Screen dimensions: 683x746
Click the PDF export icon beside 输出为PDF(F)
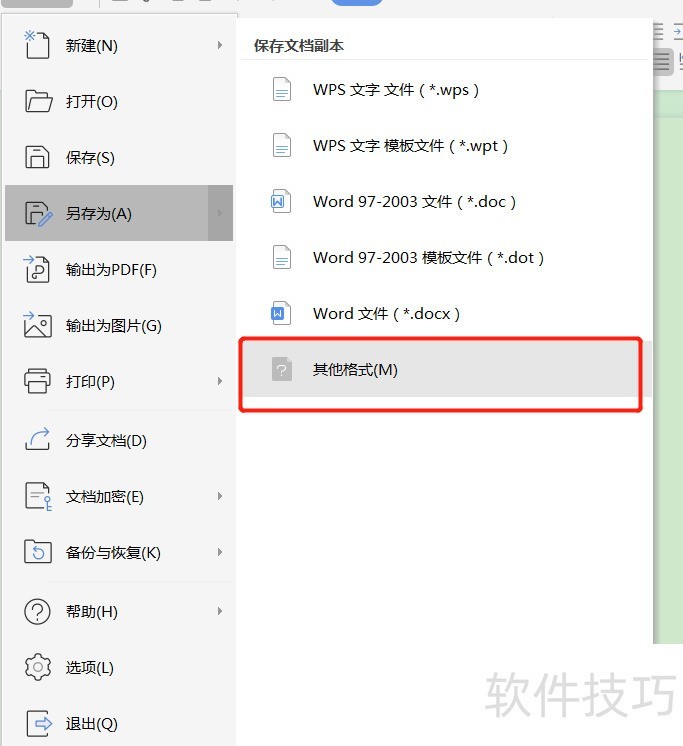pos(37,269)
